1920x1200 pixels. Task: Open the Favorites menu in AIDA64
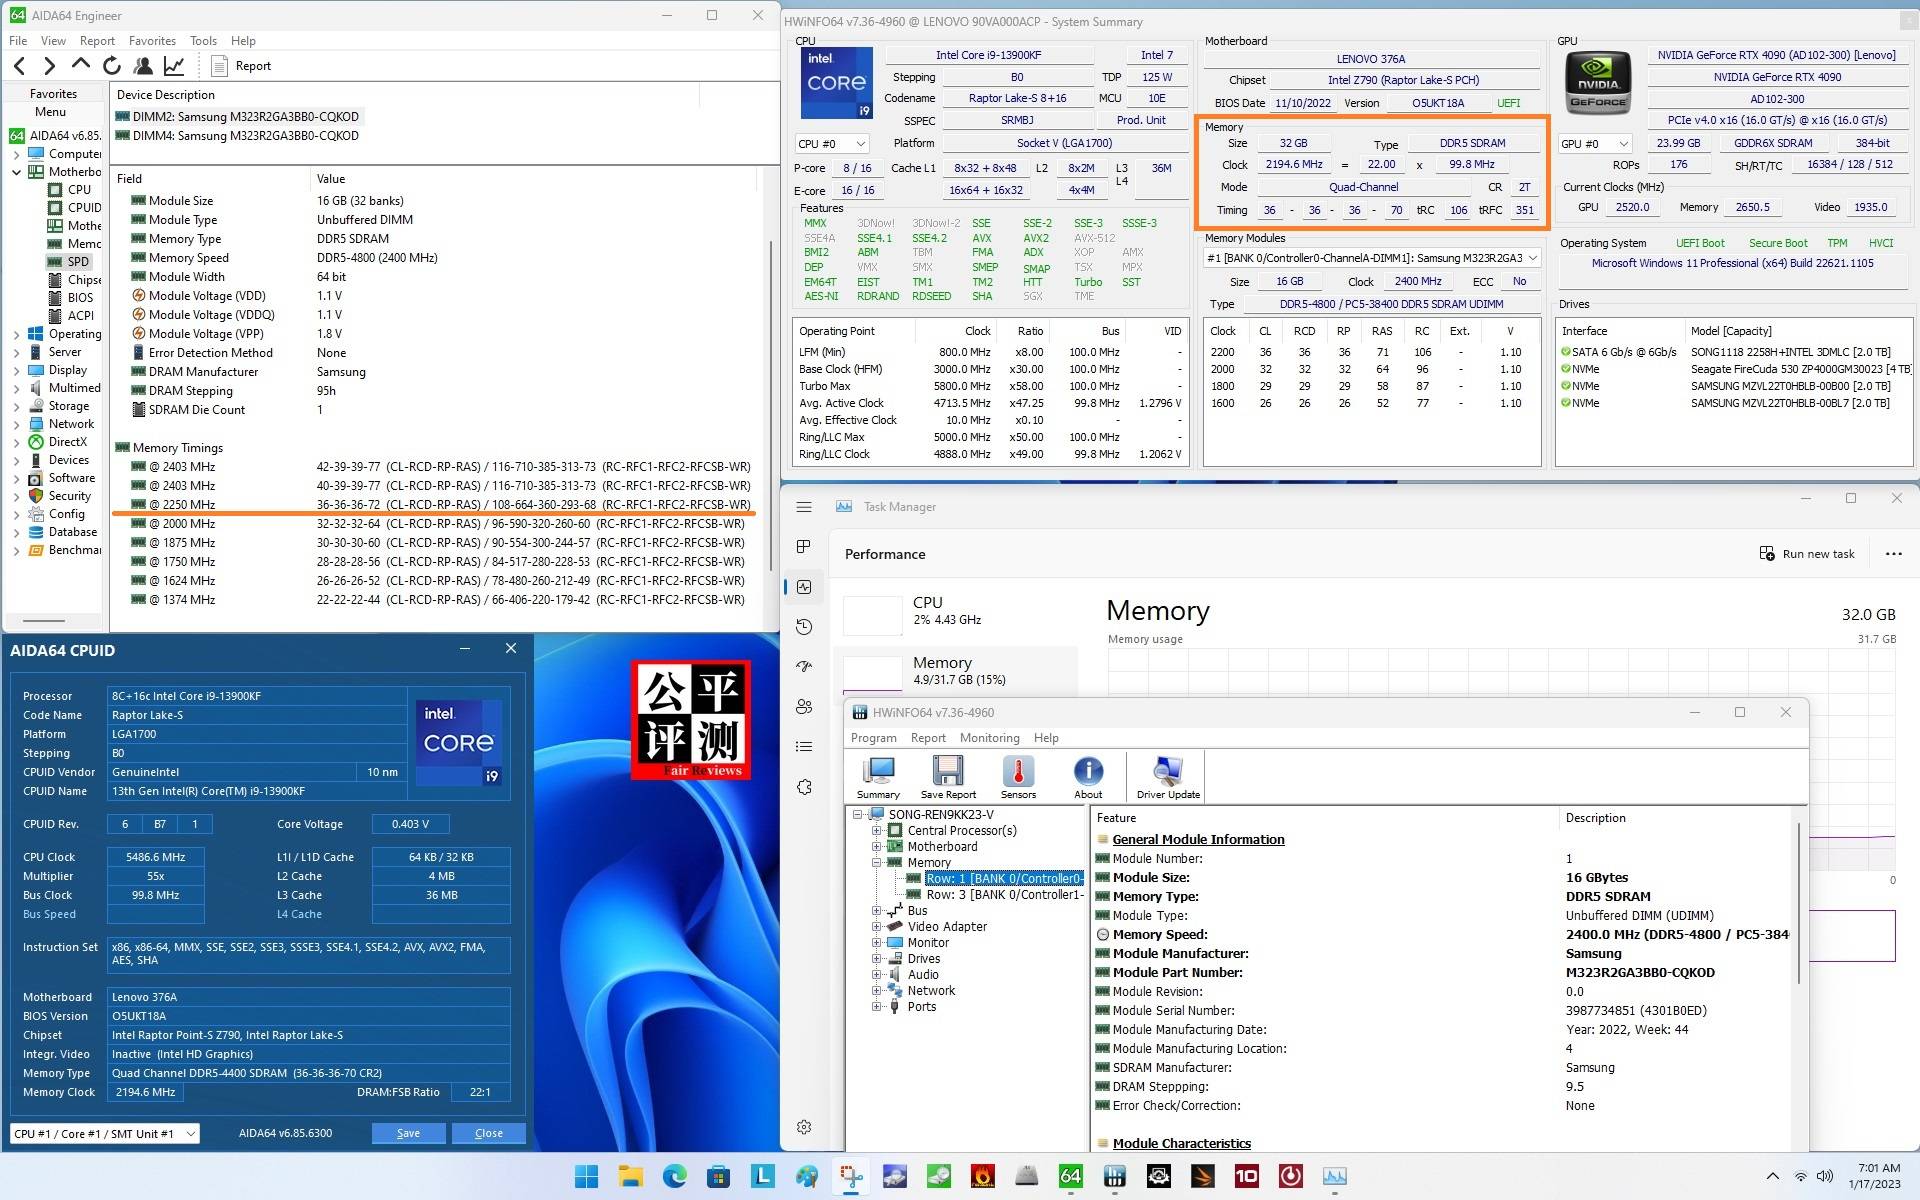pos(152,41)
